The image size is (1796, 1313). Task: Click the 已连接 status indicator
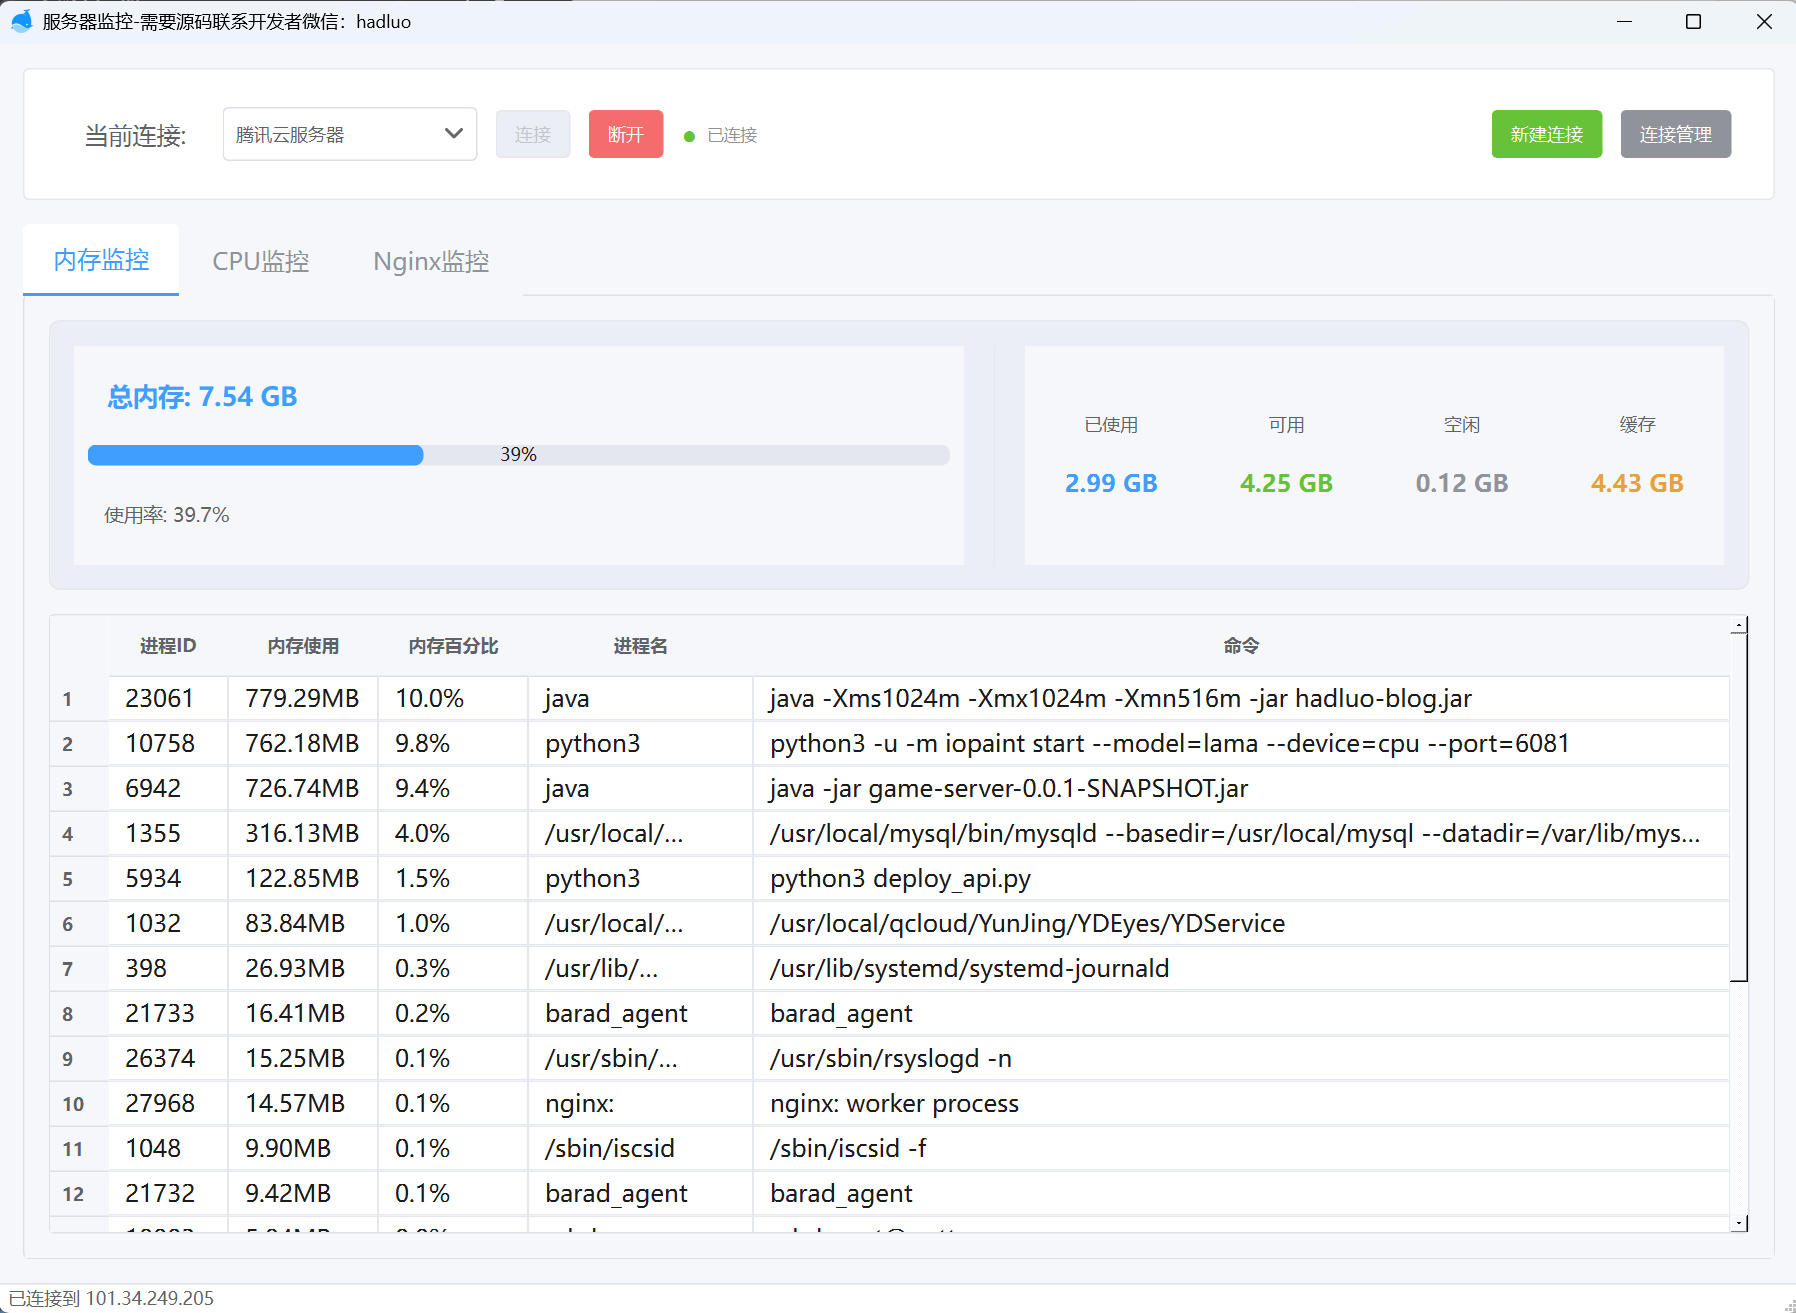click(721, 135)
